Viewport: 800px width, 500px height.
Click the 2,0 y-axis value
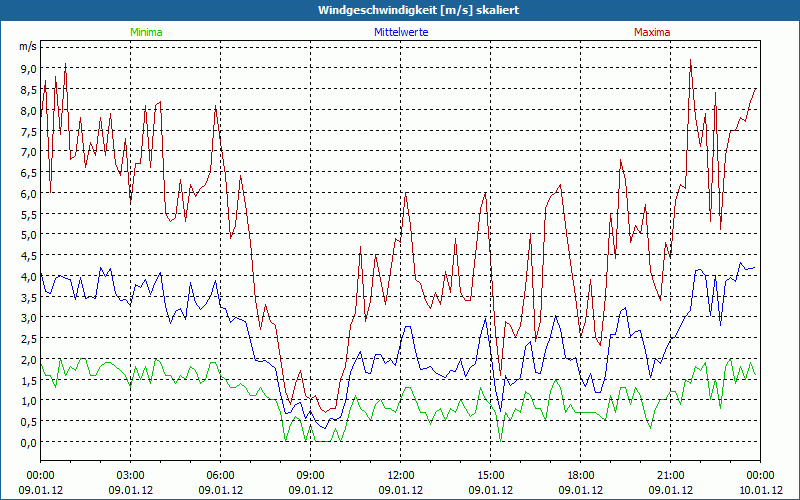tap(29, 359)
